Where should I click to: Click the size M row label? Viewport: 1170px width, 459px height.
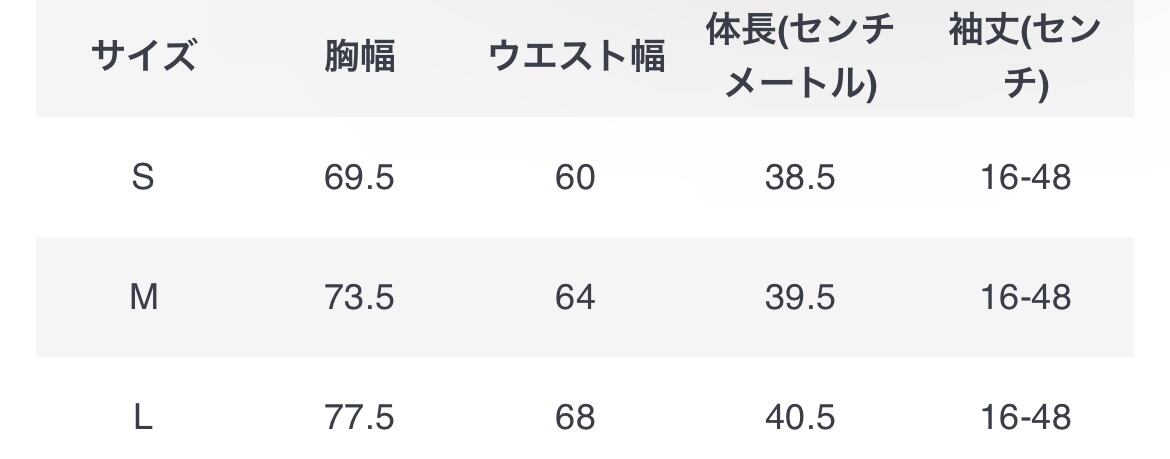(x=143, y=297)
